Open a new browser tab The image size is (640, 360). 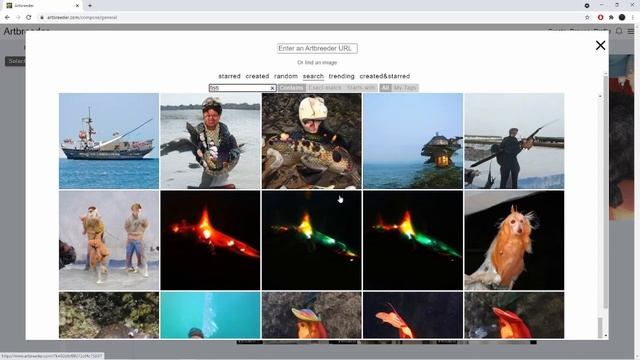[90, 6]
